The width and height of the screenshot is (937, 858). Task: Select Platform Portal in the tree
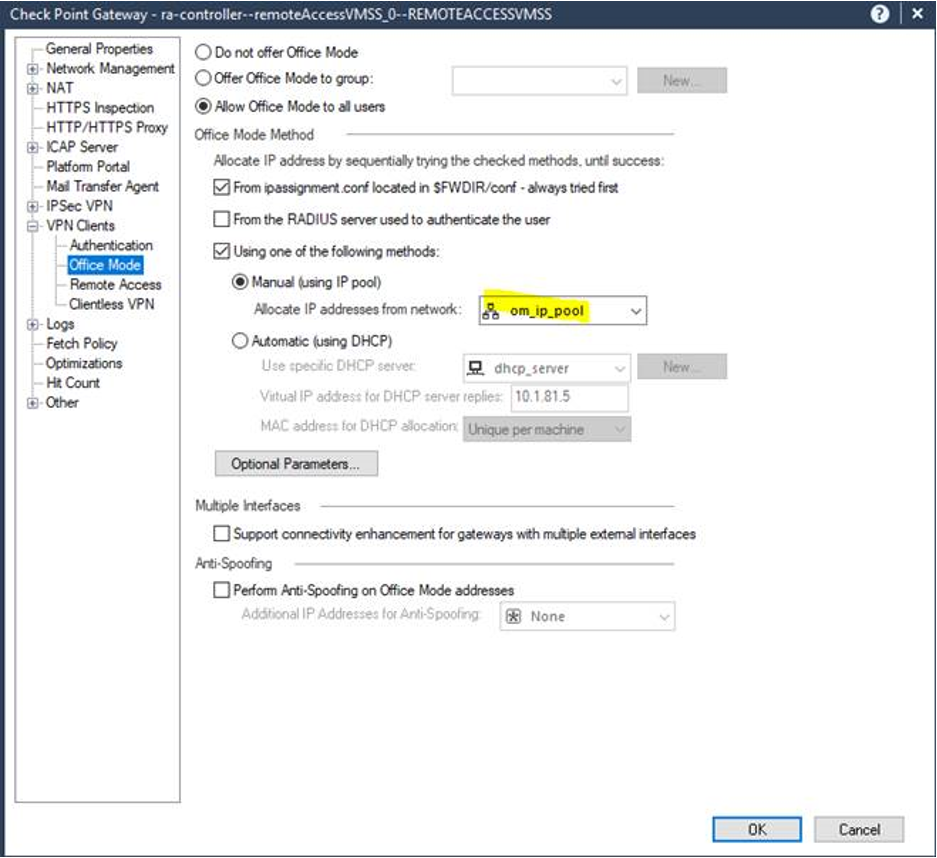(88, 167)
